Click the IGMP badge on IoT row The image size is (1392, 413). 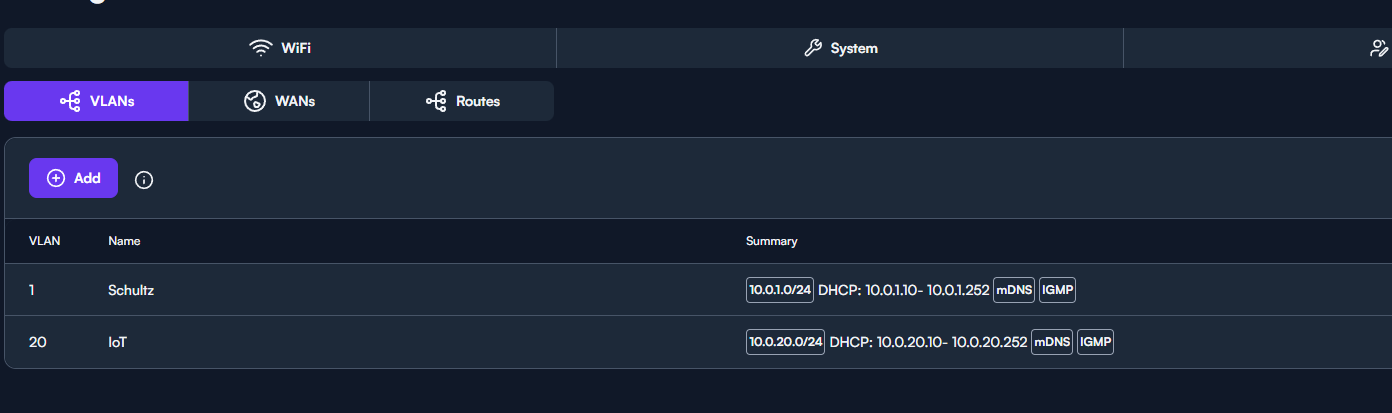click(1095, 342)
